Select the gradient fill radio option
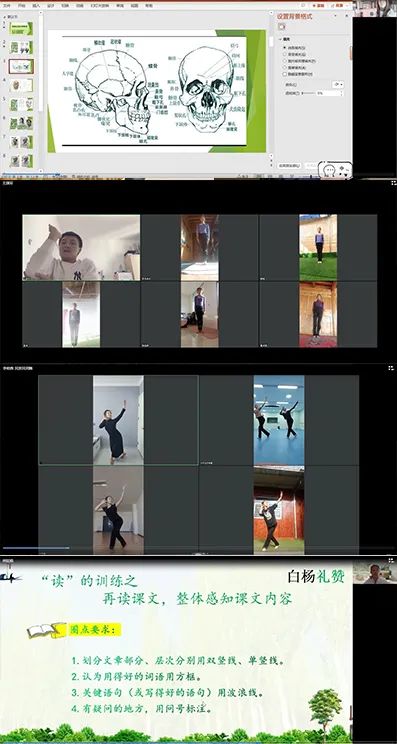 [285, 55]
